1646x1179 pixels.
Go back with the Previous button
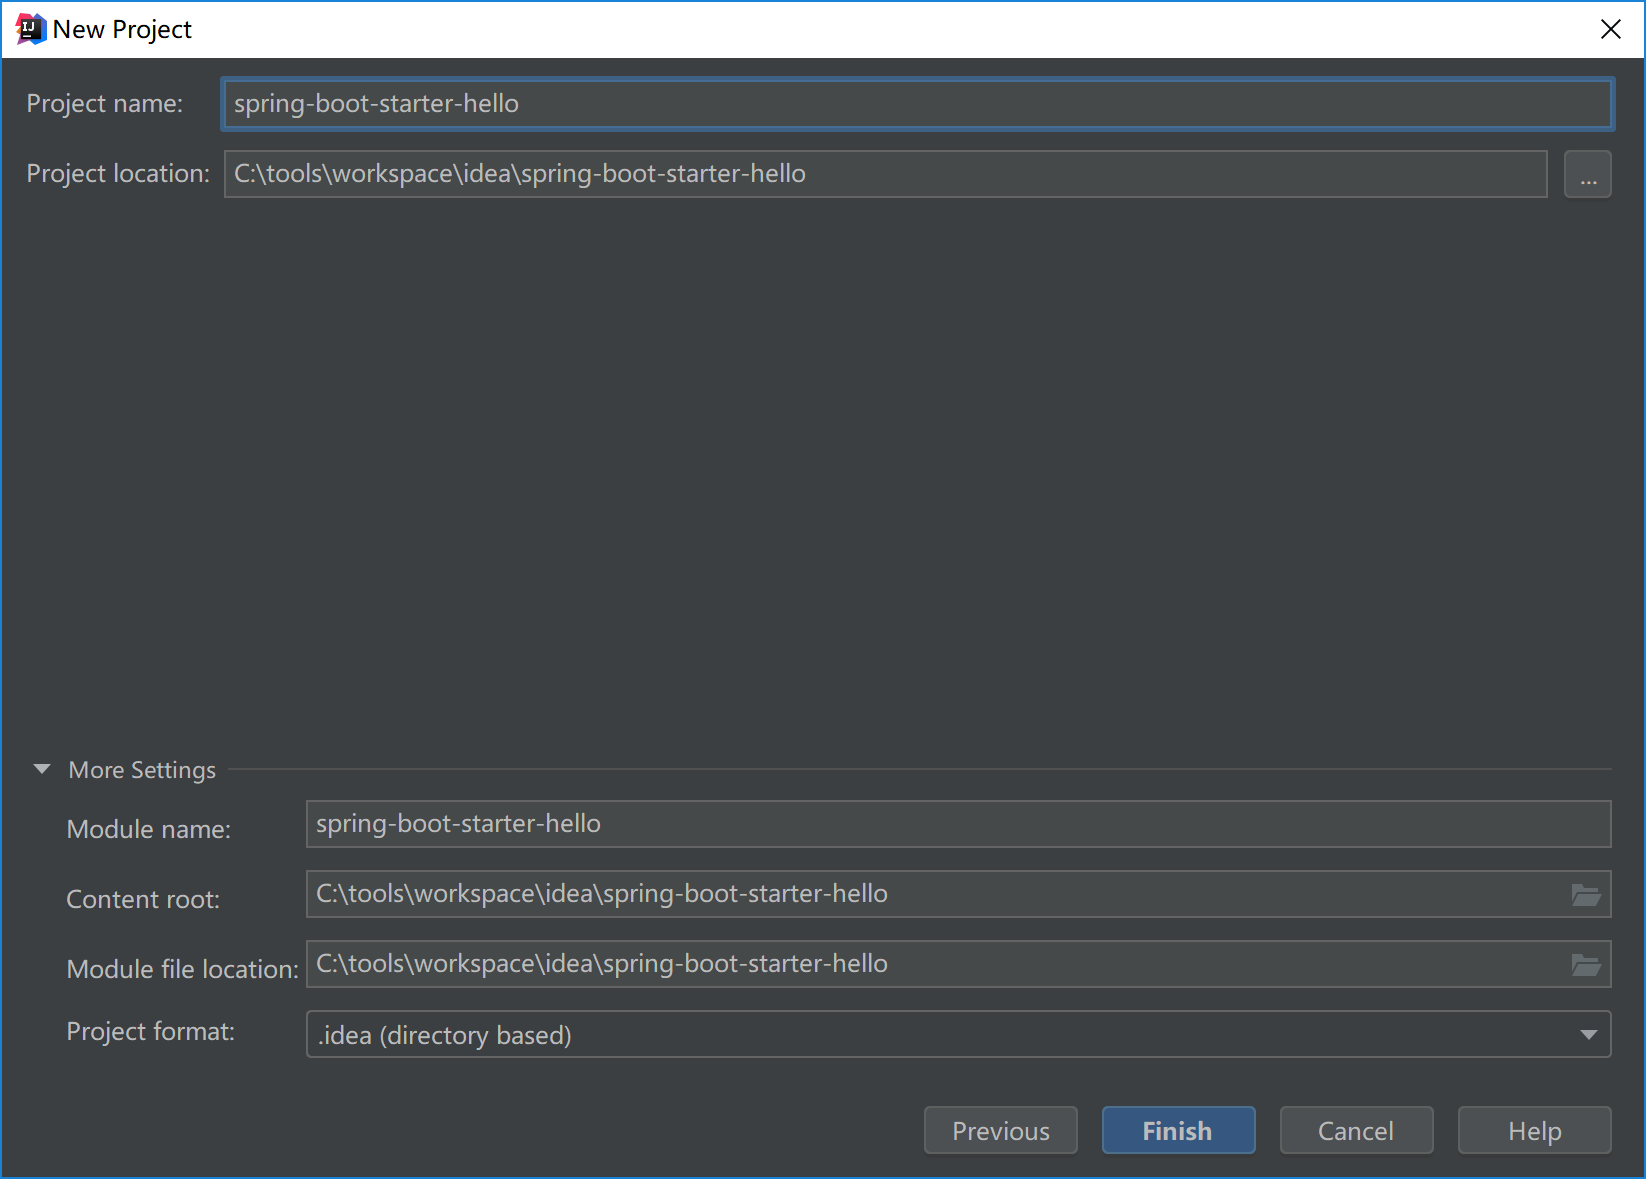pyautogui.click(x=1001, y=1130)
